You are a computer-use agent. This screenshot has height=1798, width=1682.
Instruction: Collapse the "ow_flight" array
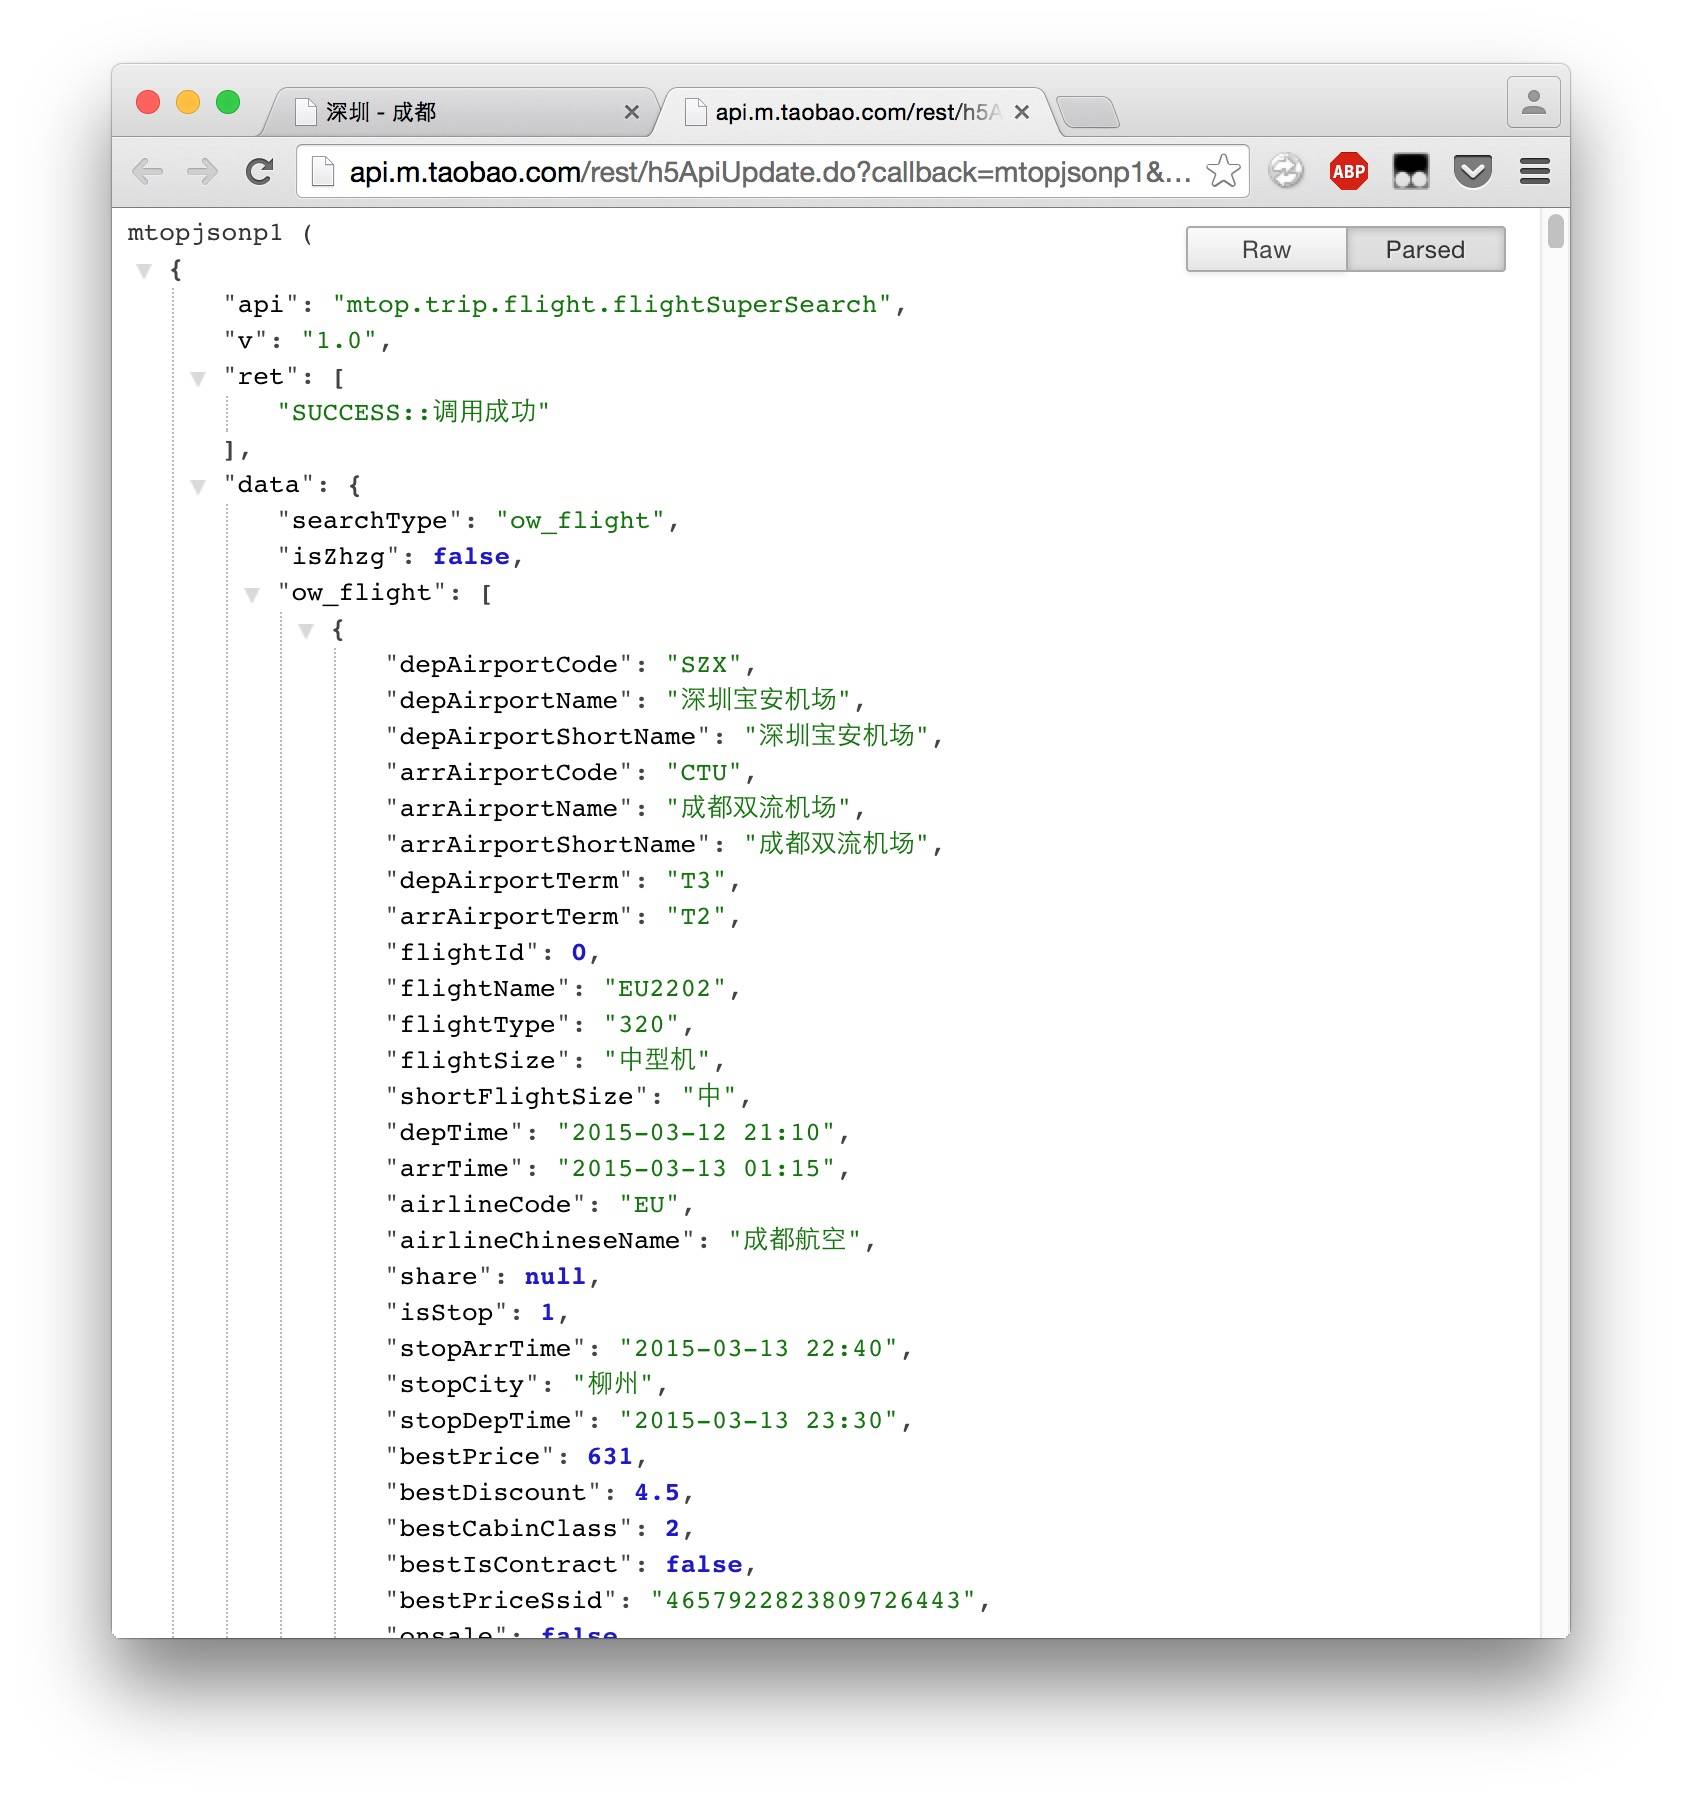(252, 594)
